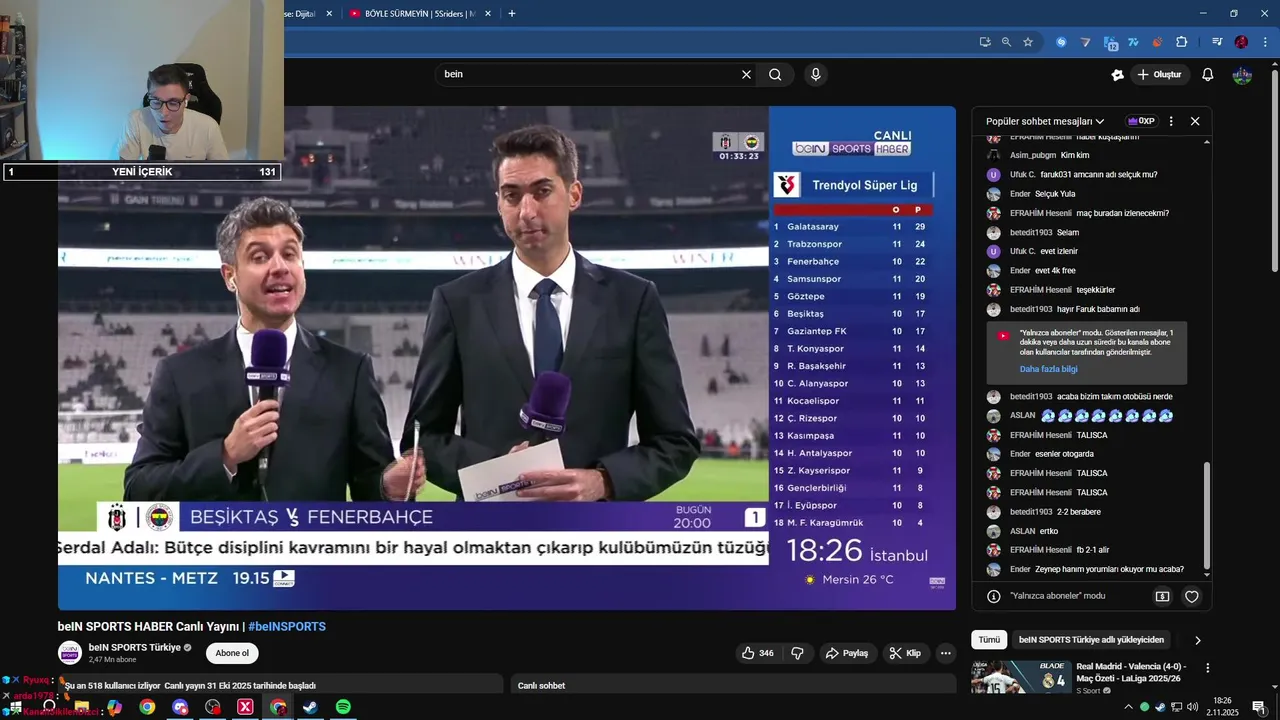Click the Super Chat dollar icon

[x=1162, y=596]
